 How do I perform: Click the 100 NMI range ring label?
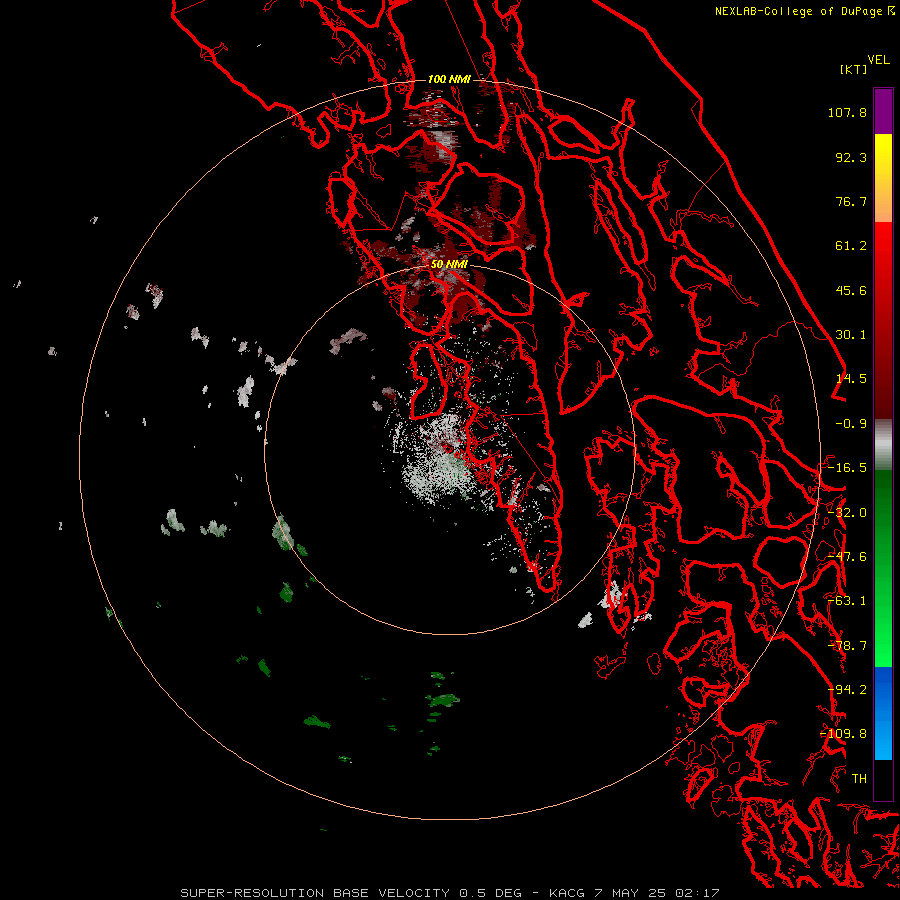click(449, 79)
